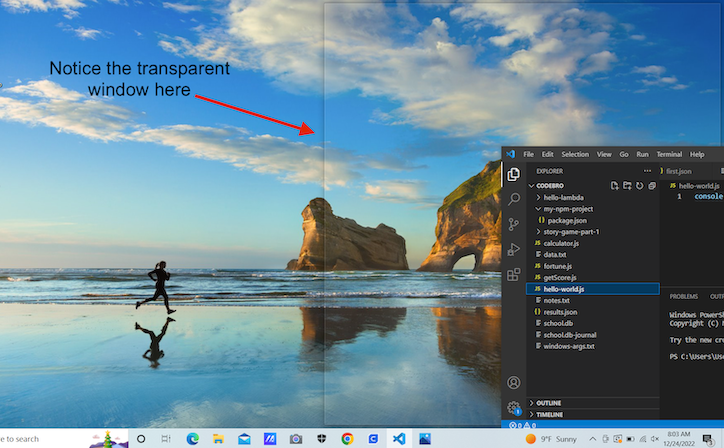724x448 pixels.
Task: Open the Terminal menu
Action: click(x=669, y=154)
